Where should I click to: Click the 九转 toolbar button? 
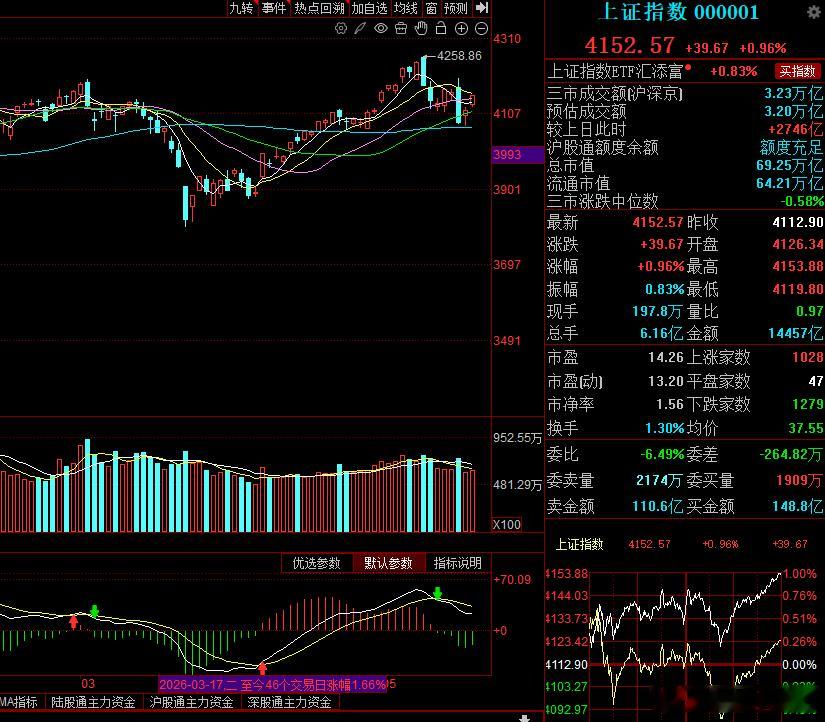tap(242, 8)
